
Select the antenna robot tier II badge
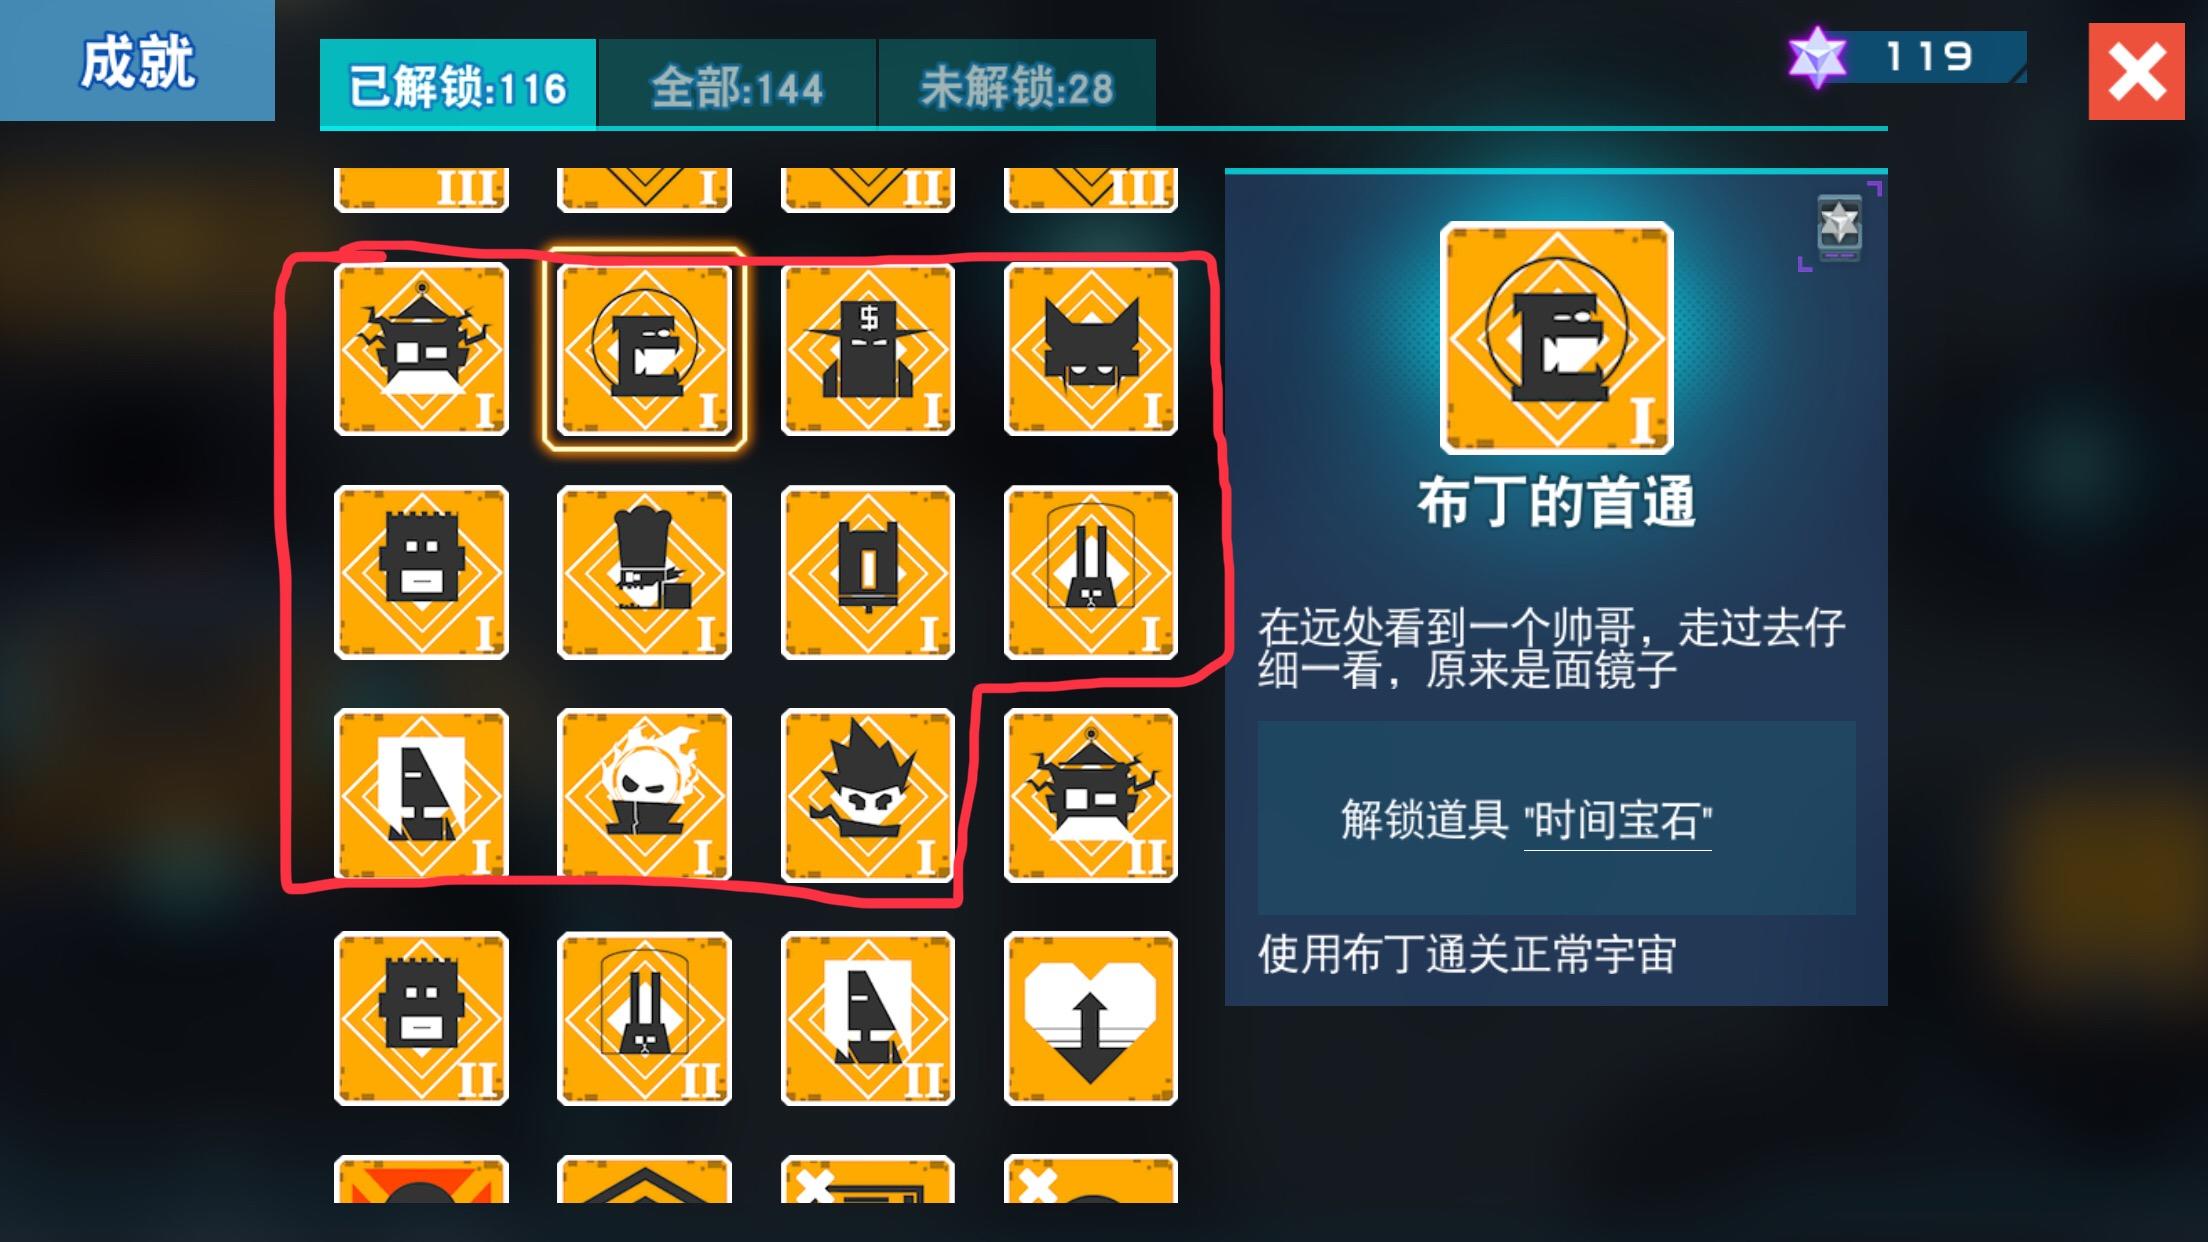1091,795
